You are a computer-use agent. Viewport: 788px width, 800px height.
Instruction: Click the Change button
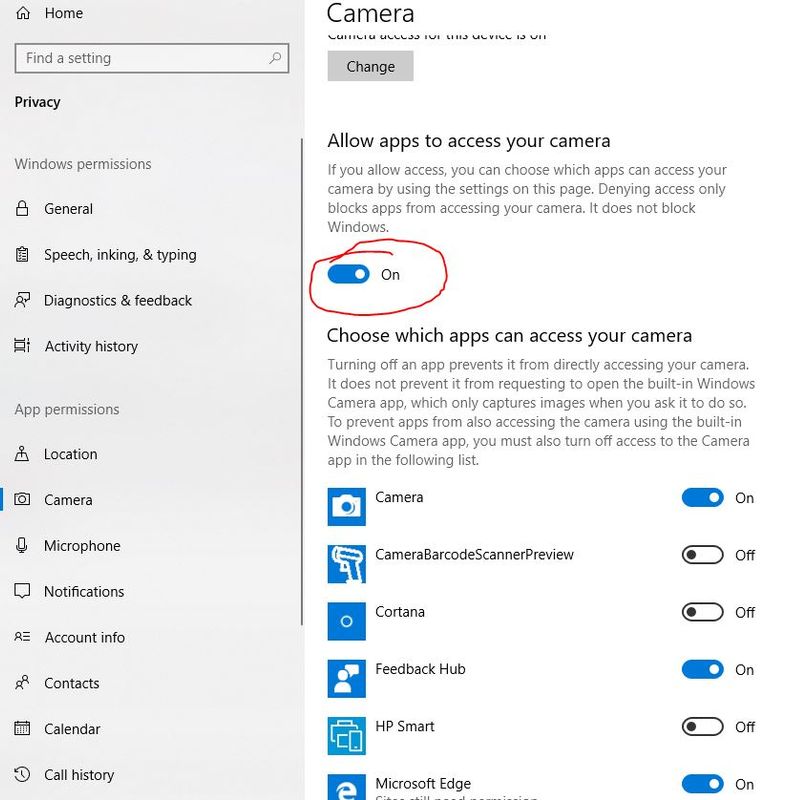371,66
